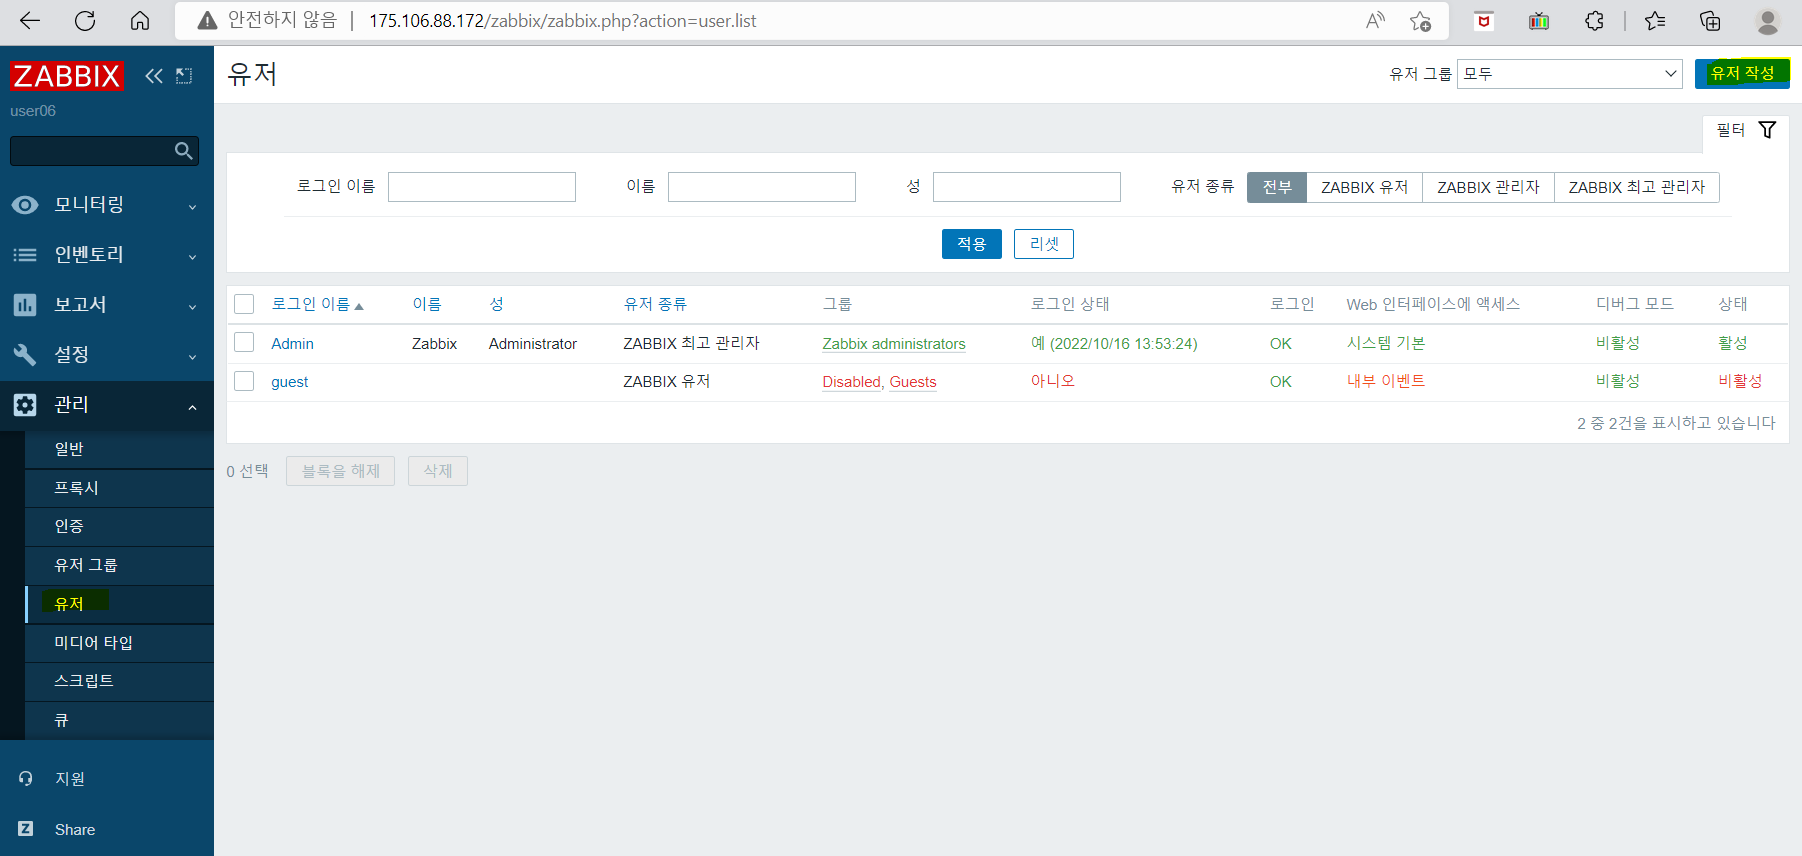Sort by 이름 column header
The width and height of the screenshot is (1802, 856).
pos(427,304)
